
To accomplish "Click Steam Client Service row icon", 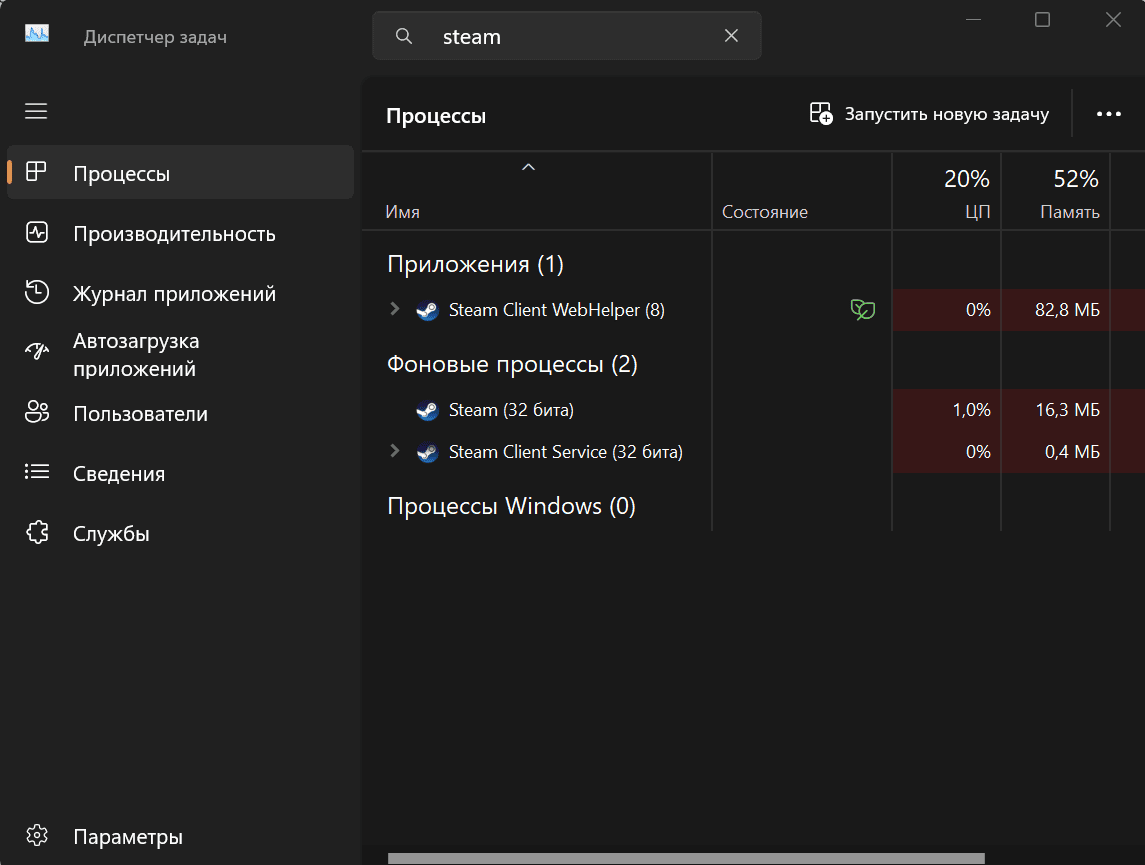I will coord(427,453).
